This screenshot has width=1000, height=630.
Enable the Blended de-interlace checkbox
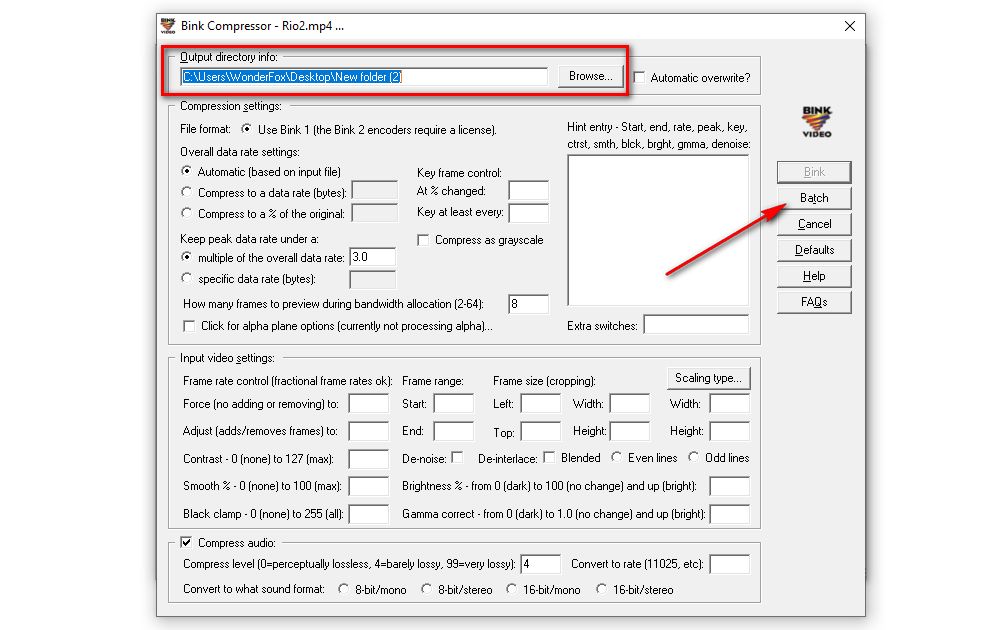tap(549, 457)
